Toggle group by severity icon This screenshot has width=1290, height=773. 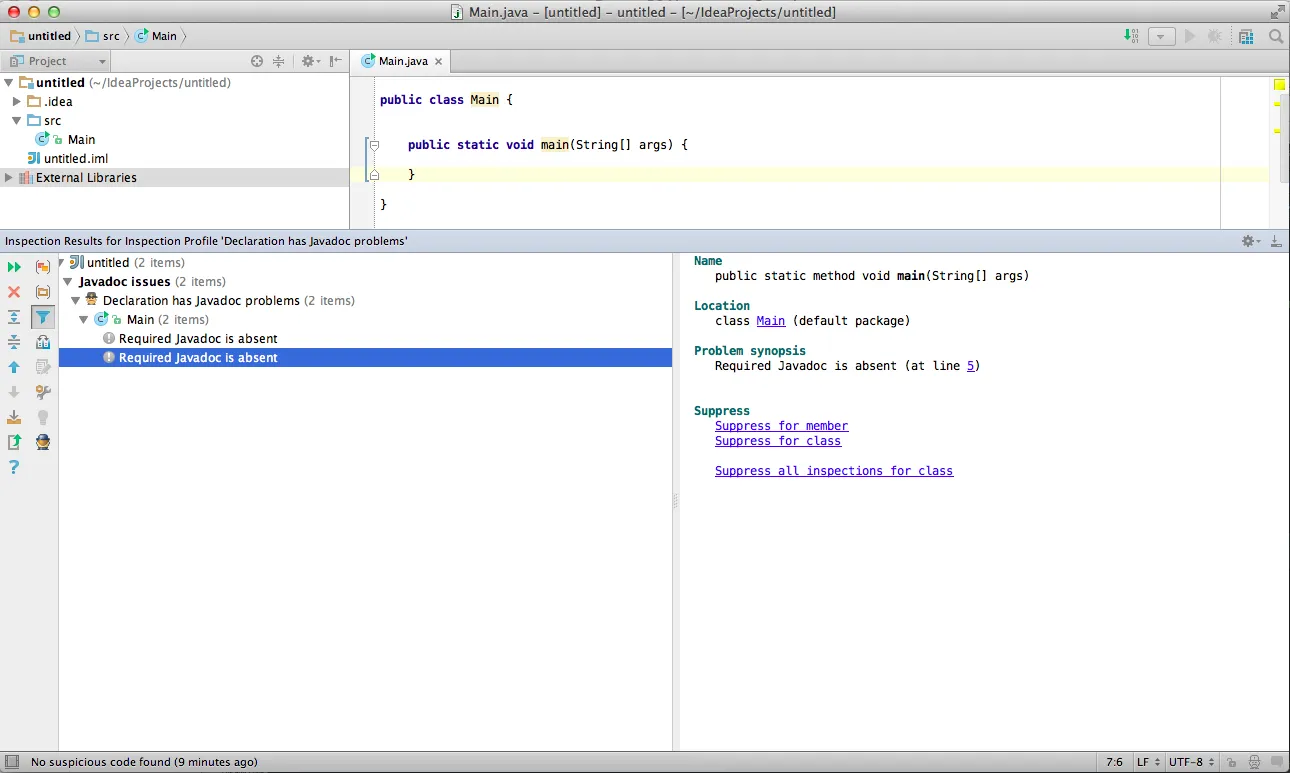[x=43, y=267]
